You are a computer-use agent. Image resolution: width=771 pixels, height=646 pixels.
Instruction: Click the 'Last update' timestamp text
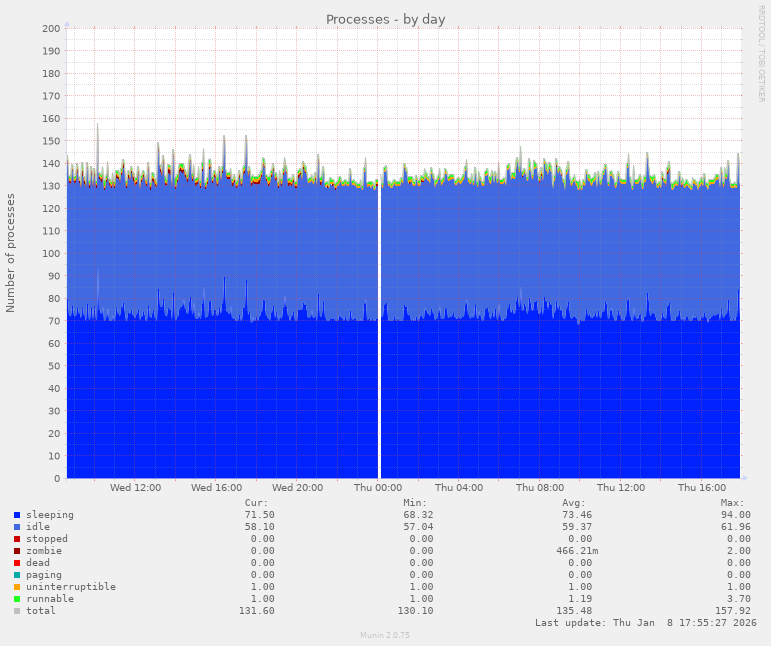click(x=645, y=623)
